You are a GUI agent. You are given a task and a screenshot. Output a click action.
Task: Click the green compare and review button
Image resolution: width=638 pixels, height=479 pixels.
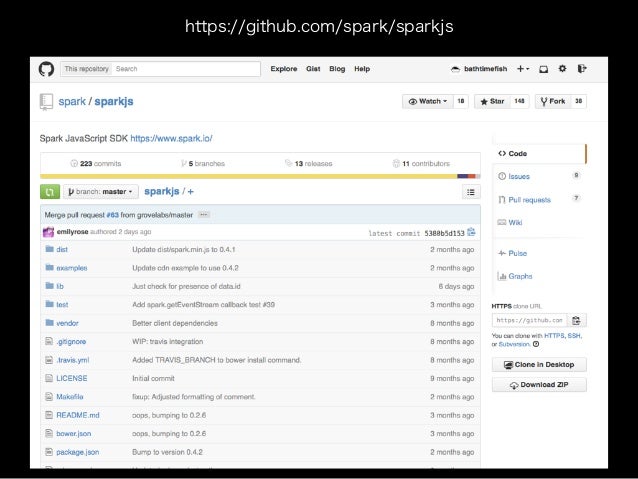pos(50,192)
